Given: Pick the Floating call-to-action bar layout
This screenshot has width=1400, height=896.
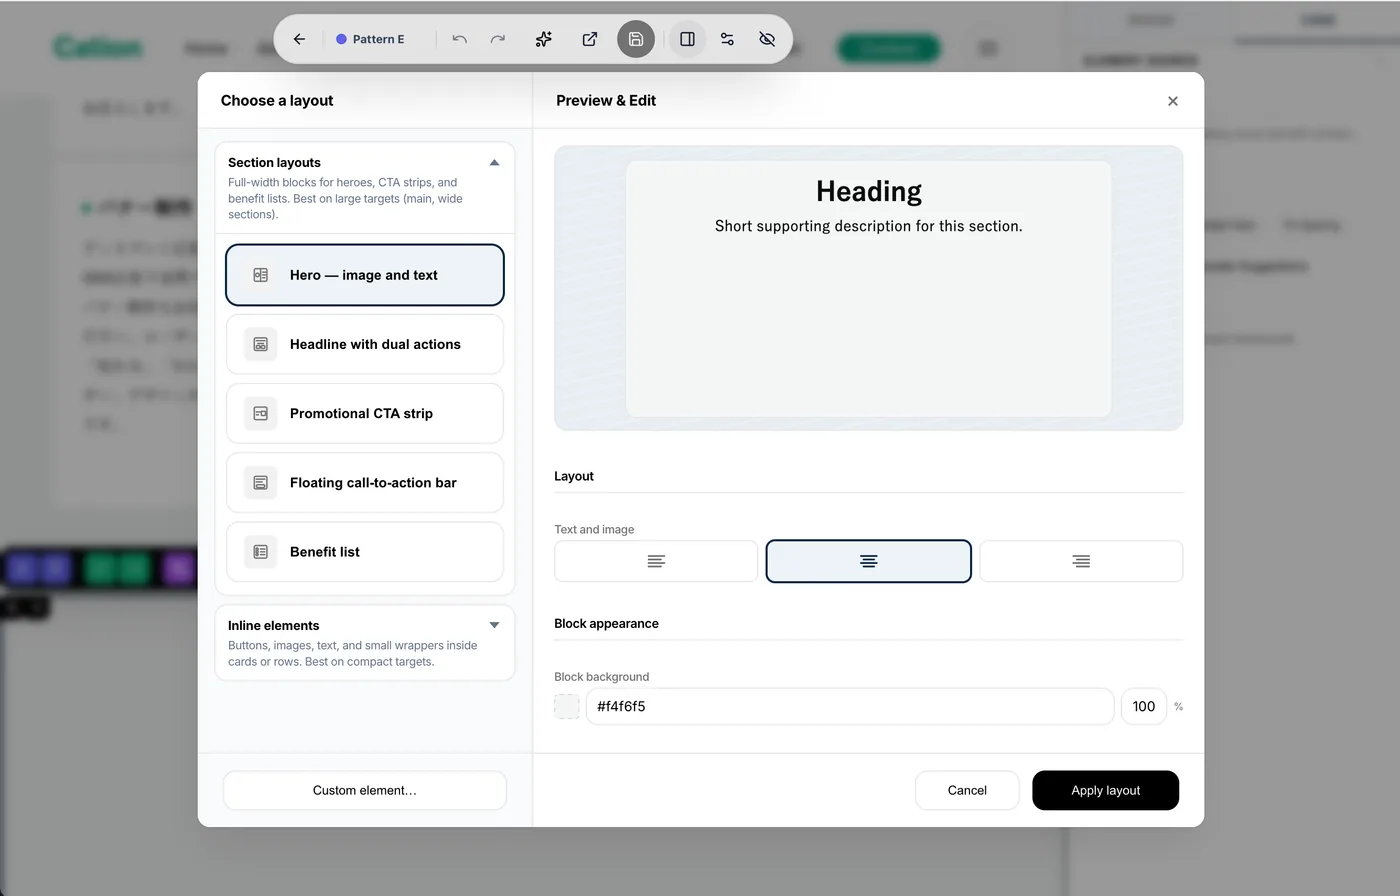Looking at the screenshot, I should coord(365,482).
